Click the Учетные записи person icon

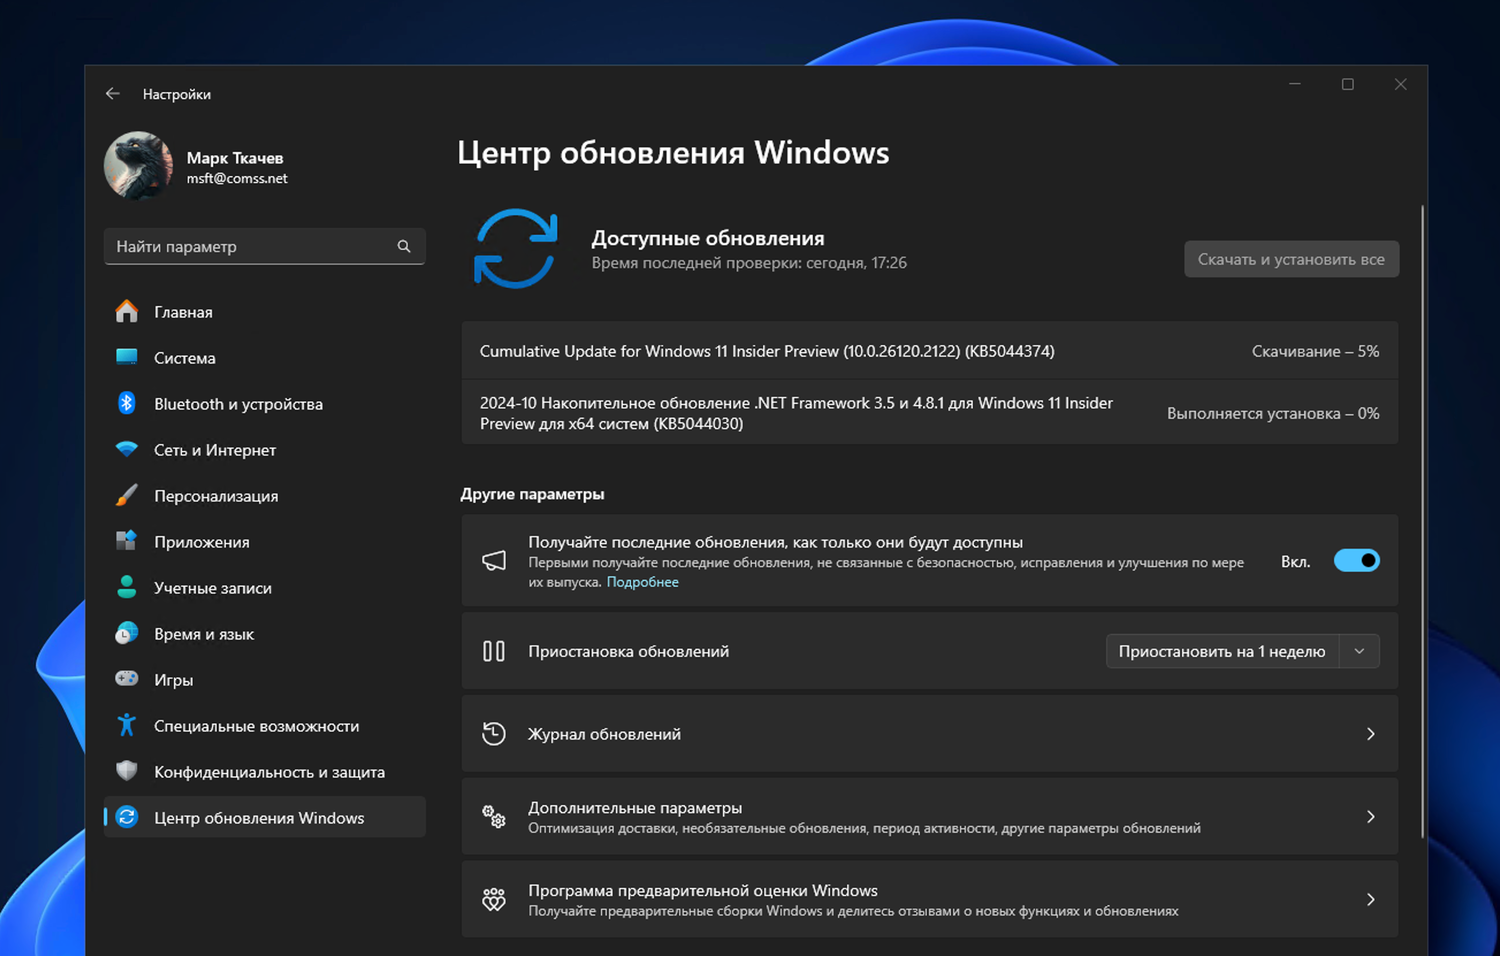[x=127, y=587]
